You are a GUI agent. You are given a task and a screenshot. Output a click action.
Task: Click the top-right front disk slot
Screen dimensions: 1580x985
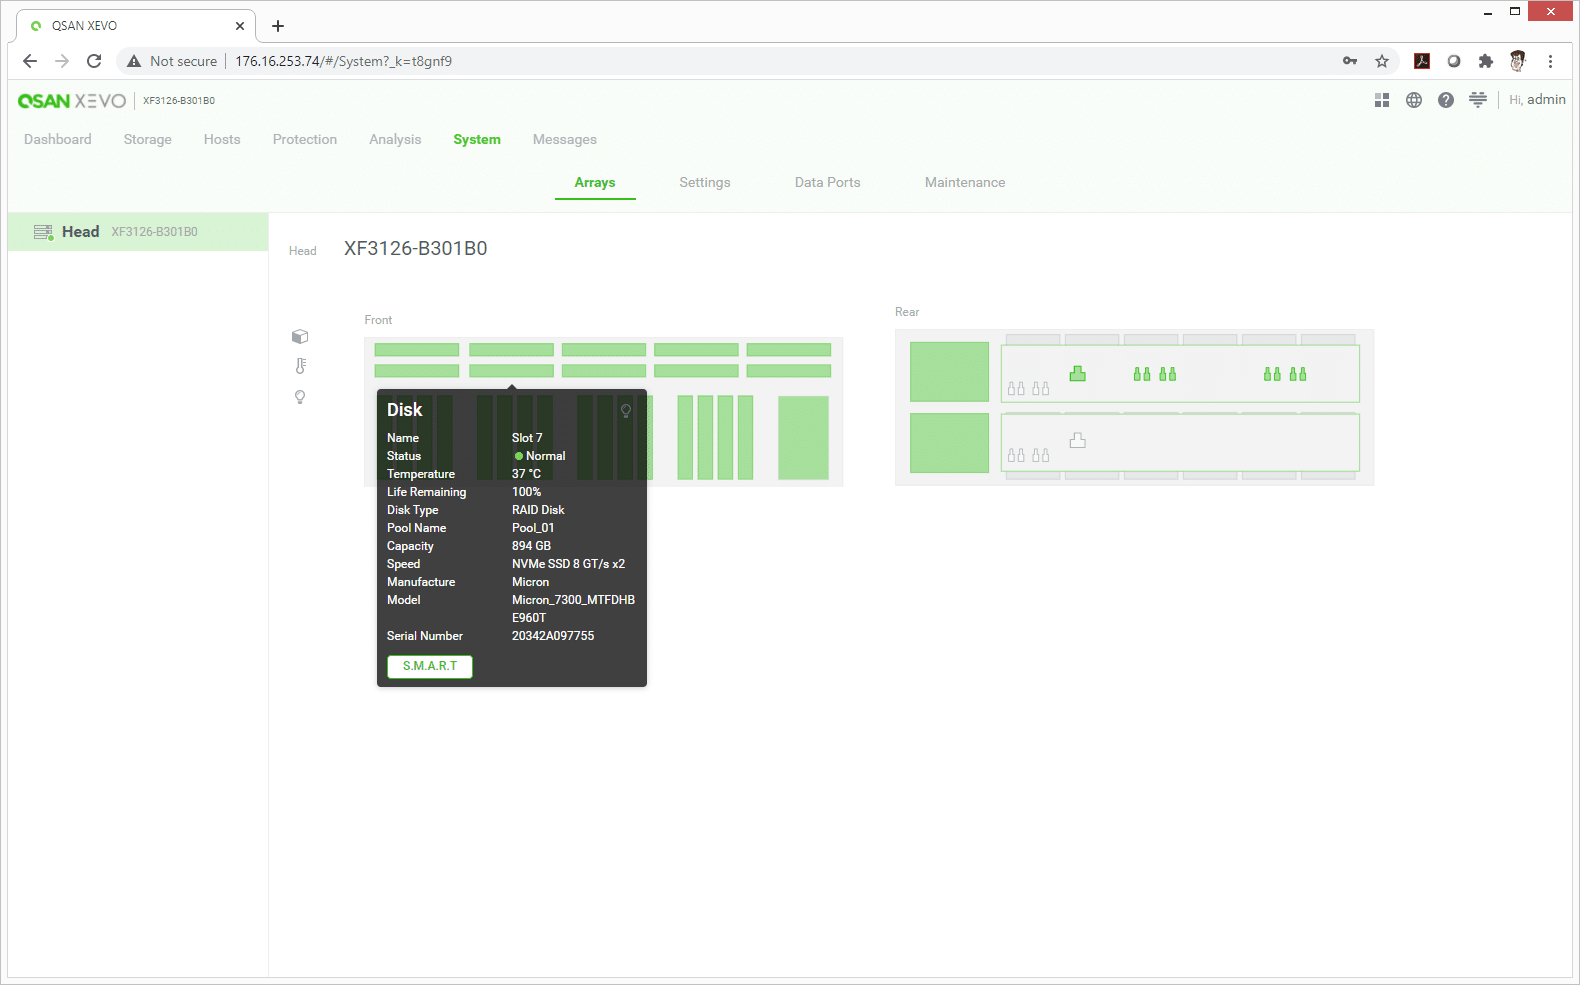tap(789, 350)
